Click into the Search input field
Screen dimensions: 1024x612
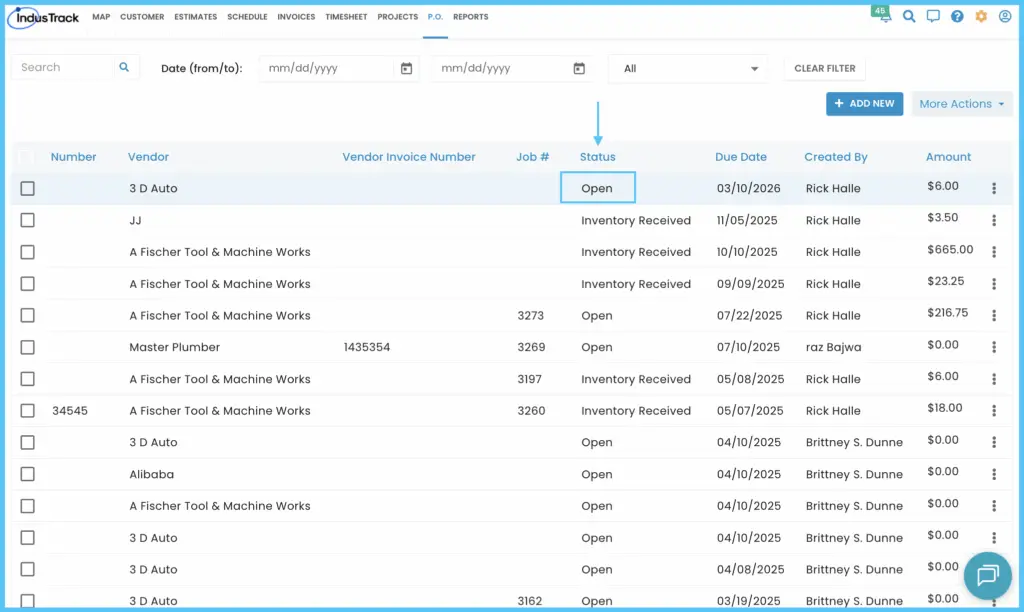[64, 67]
